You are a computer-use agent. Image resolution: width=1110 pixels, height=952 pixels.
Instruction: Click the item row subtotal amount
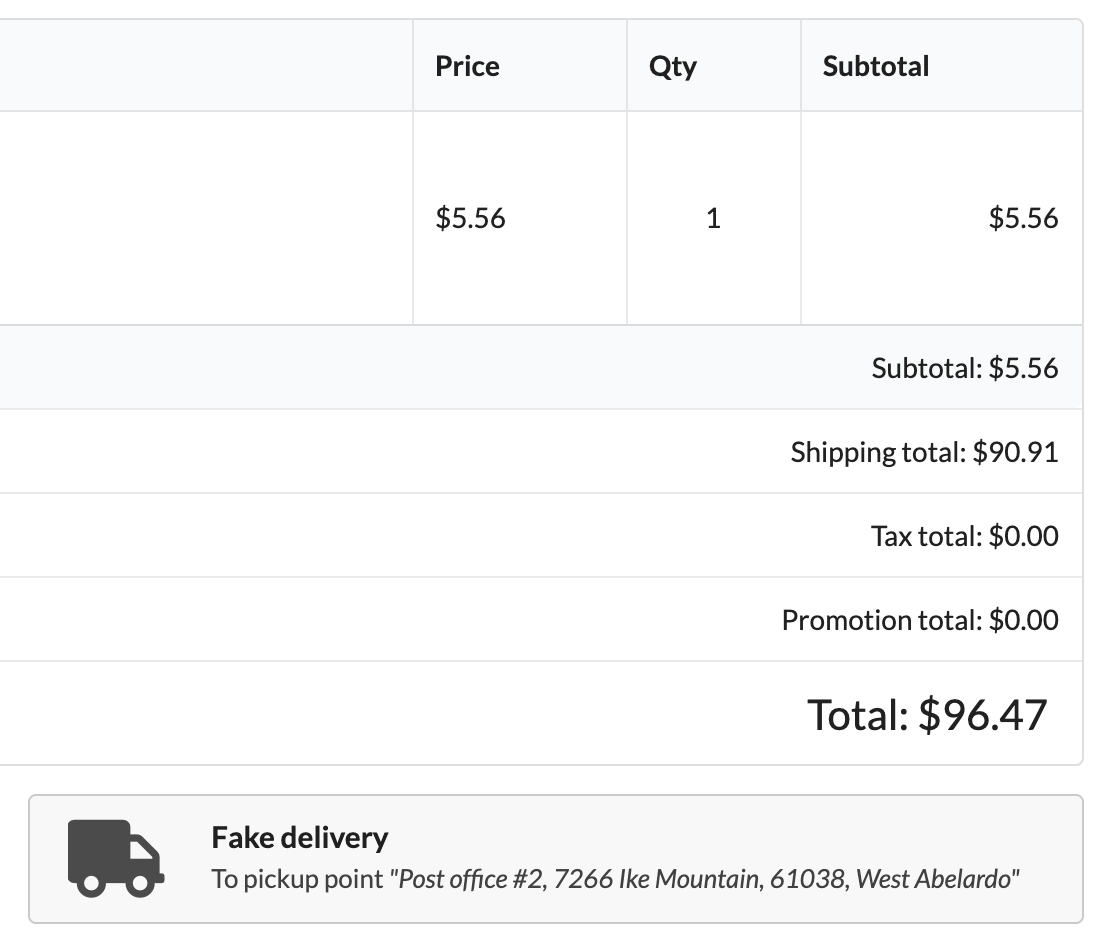1022,218
